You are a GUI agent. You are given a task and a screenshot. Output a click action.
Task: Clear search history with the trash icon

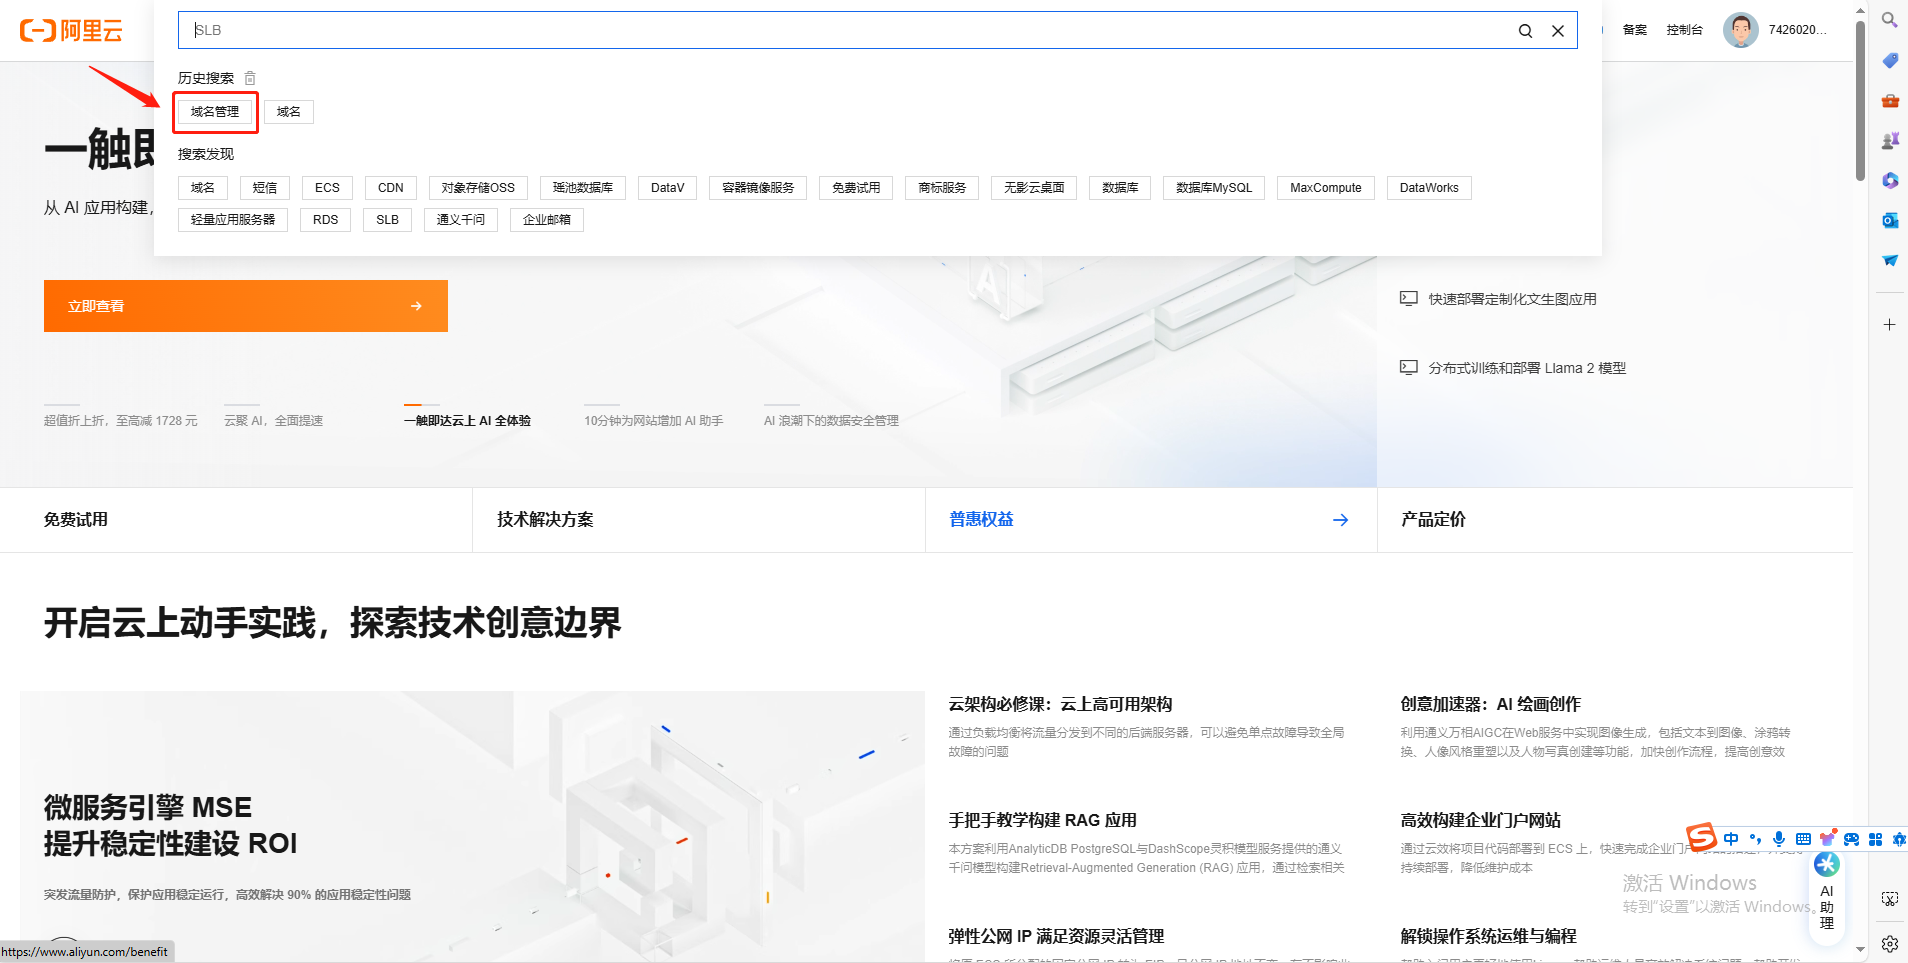click(250, 78)
